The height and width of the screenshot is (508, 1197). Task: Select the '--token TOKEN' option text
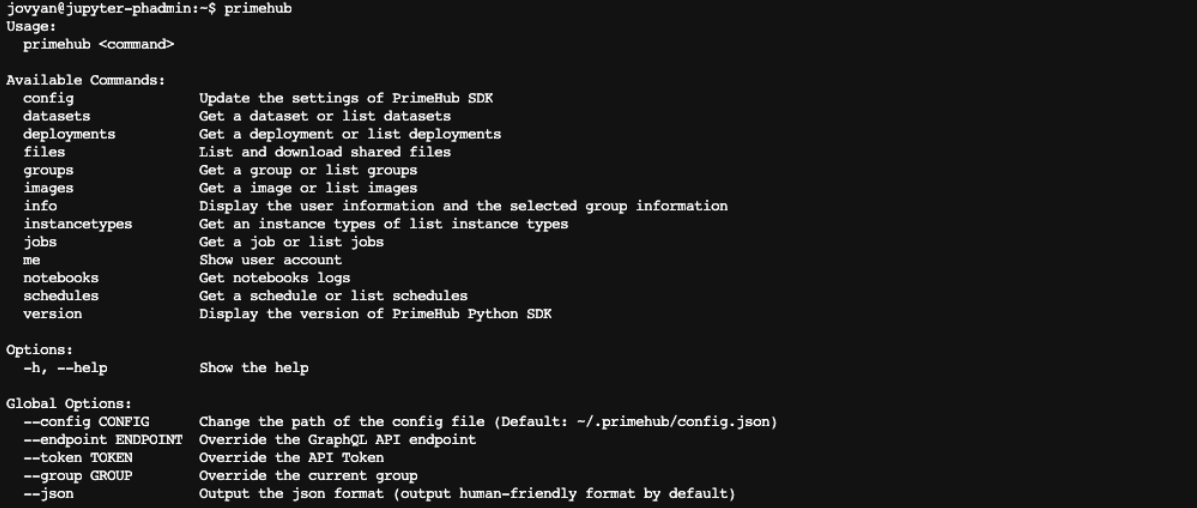pyautogui.click(x=78, y=458)
